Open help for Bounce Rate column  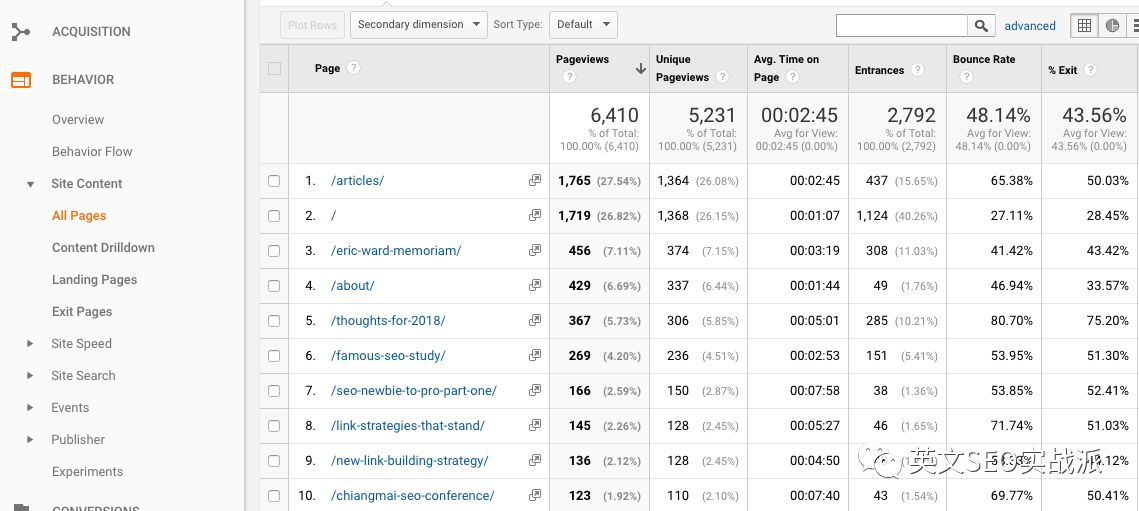pos(965,76)
